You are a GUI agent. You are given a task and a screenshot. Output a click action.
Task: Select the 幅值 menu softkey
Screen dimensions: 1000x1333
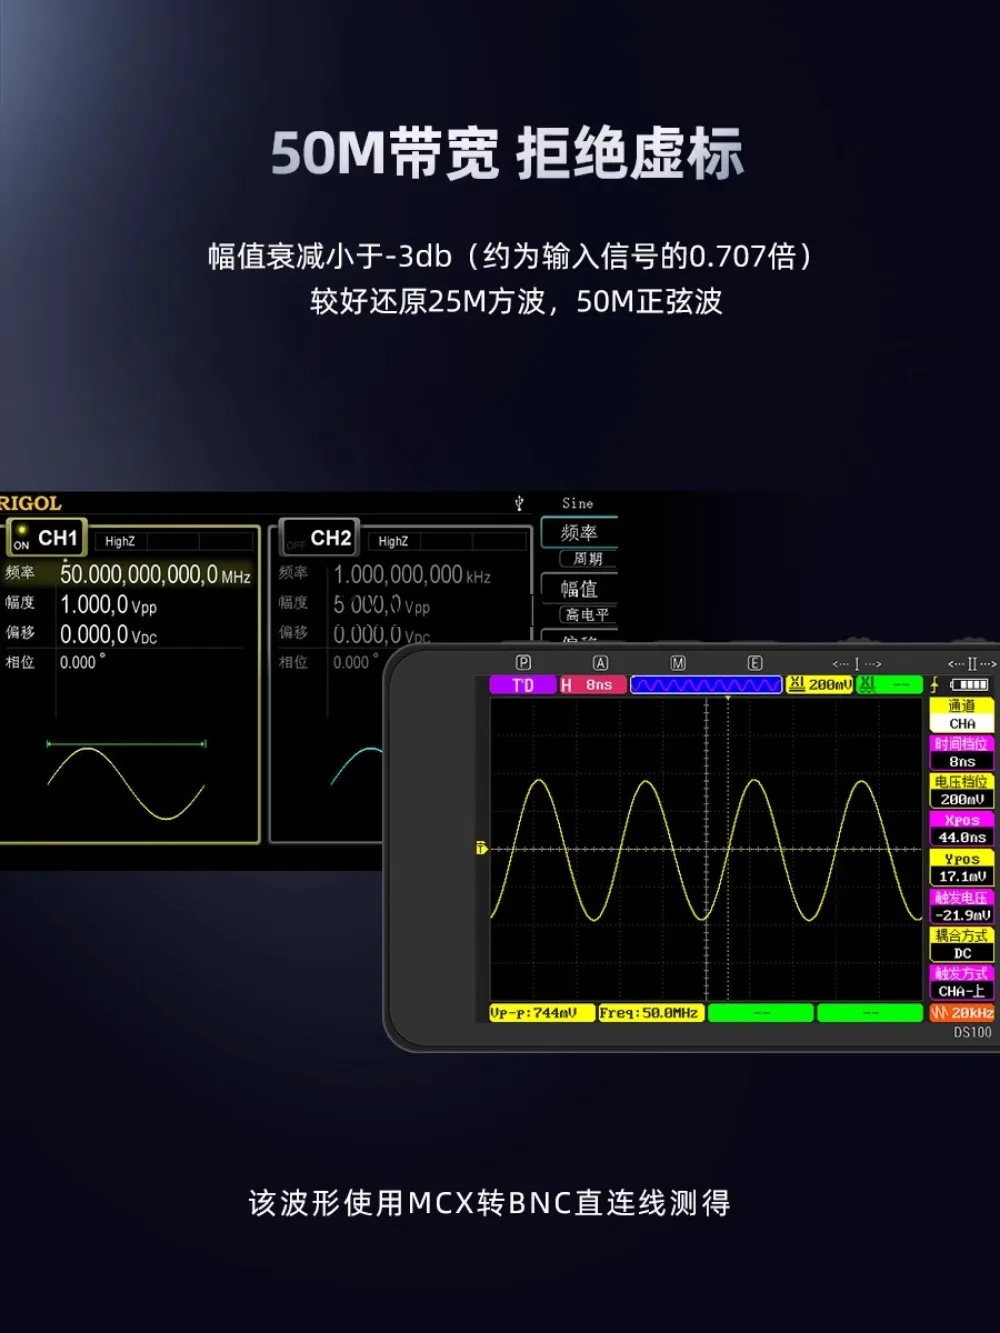click(x=579, y=589)
